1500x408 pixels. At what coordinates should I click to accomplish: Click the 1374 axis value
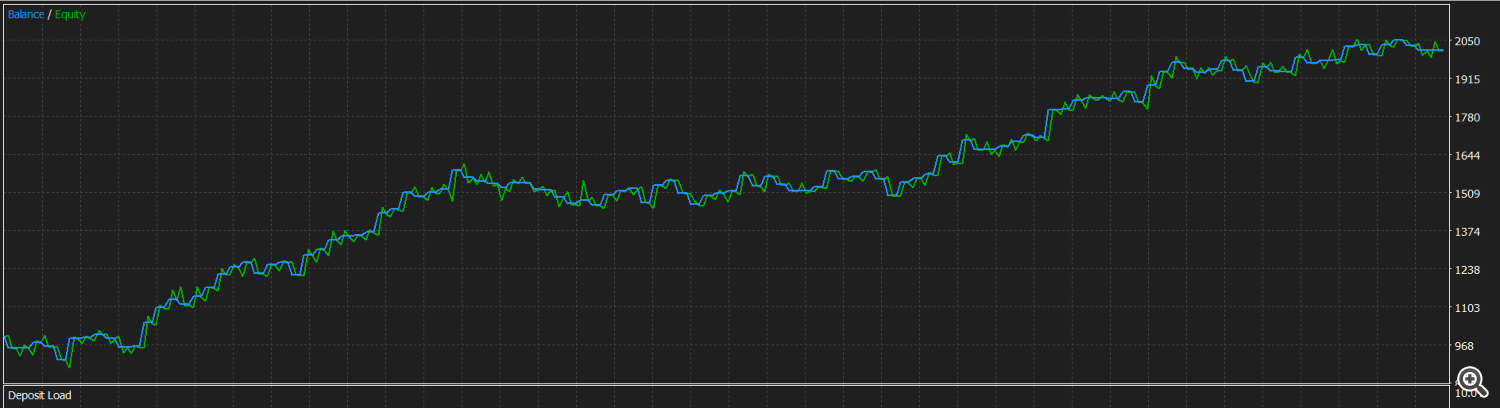pos(1468,232)
